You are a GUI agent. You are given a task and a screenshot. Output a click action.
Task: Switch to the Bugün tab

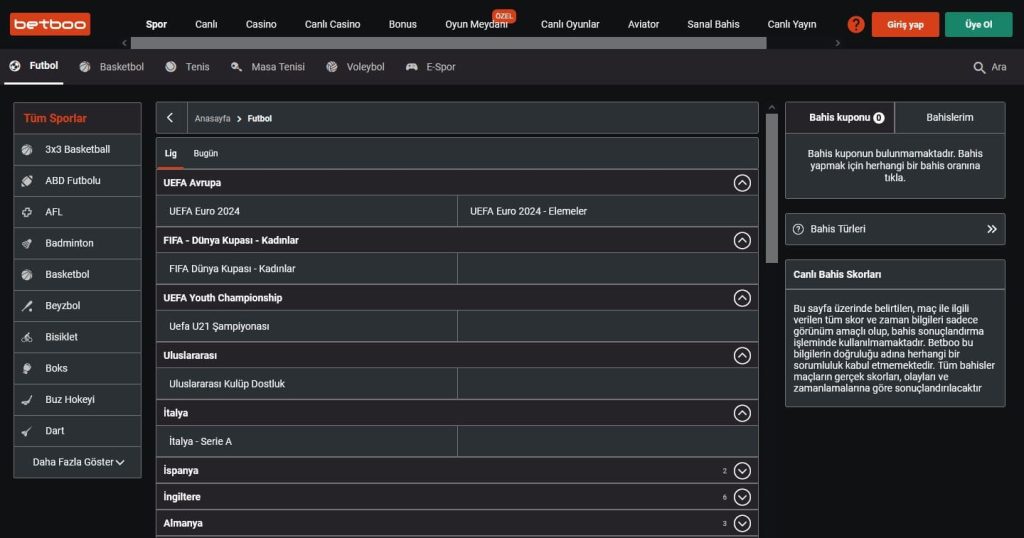(206, 153)
